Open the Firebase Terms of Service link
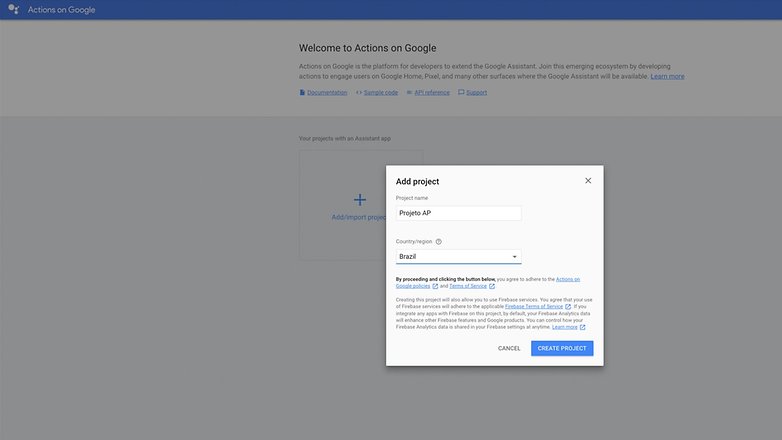The height and width of the screenshot is (440, 782). click(534, 307)
